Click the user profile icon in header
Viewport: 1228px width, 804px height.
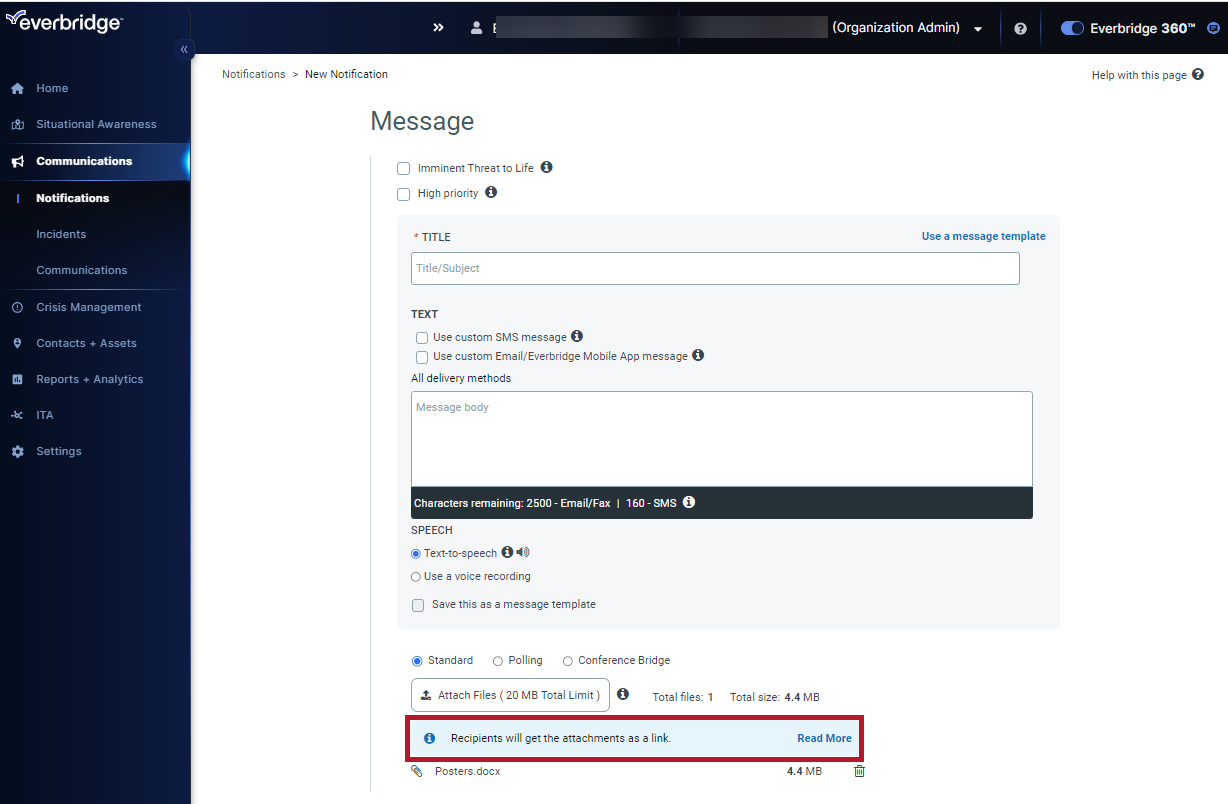coord(476,28)
